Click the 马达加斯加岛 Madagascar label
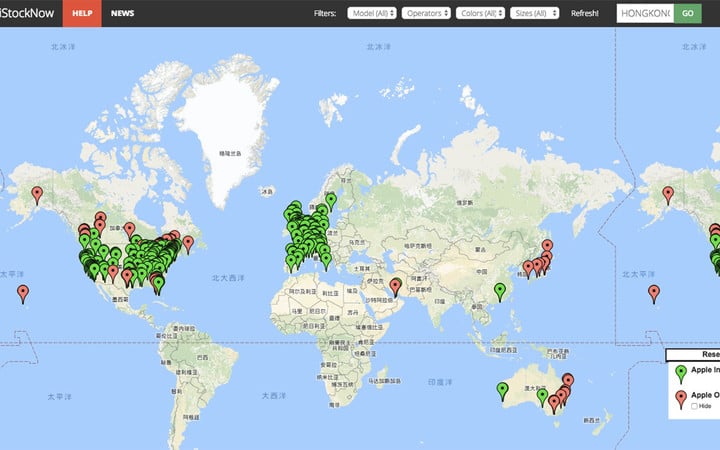 point(385,381)
